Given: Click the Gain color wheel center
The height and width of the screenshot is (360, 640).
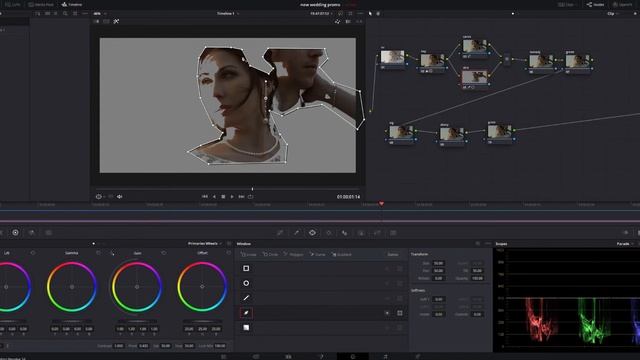Looking at the screenshot, I should (137, 287).
